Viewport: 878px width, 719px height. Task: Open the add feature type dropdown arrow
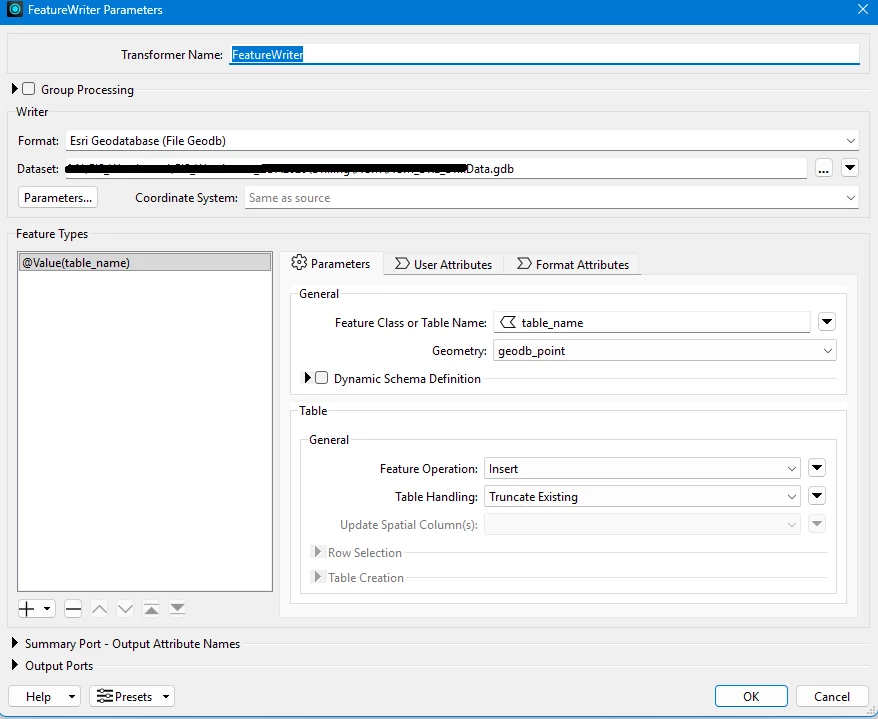[x=47, y=609]
